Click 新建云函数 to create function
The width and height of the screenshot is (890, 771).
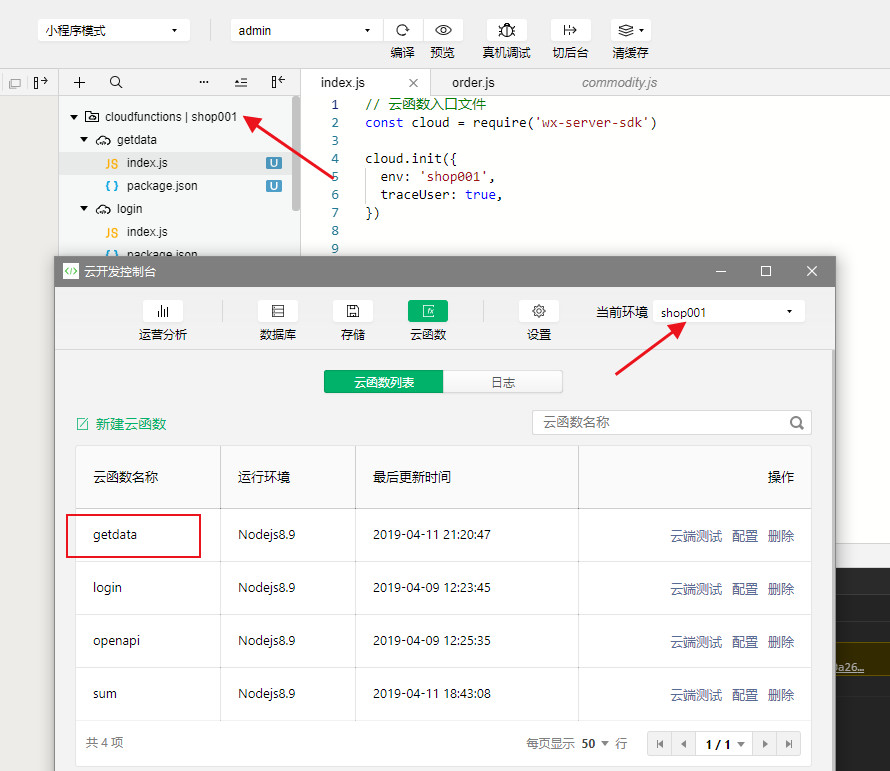tap(121, 424)
